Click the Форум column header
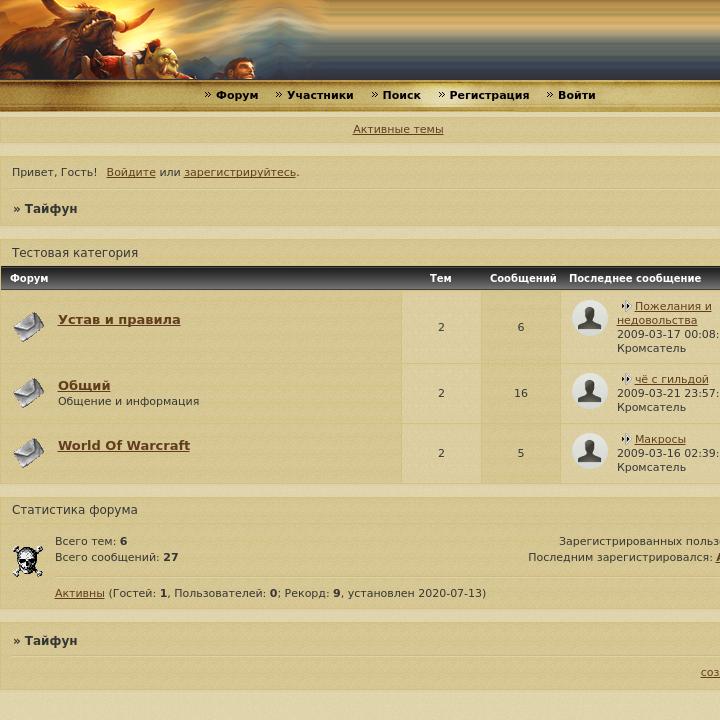720x720 pixels. pos(29,278)
